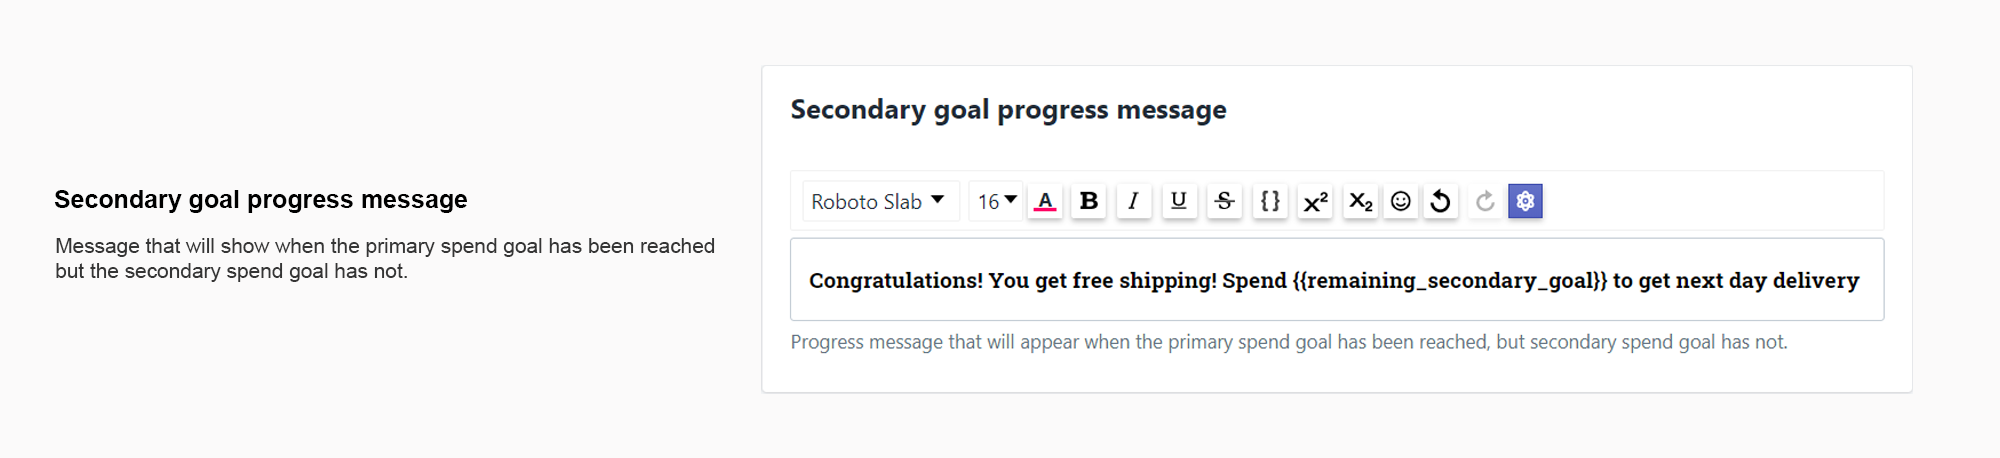
Task: Apply superscript formatting
Action: pyautogui.click(x=1315, y=201)
